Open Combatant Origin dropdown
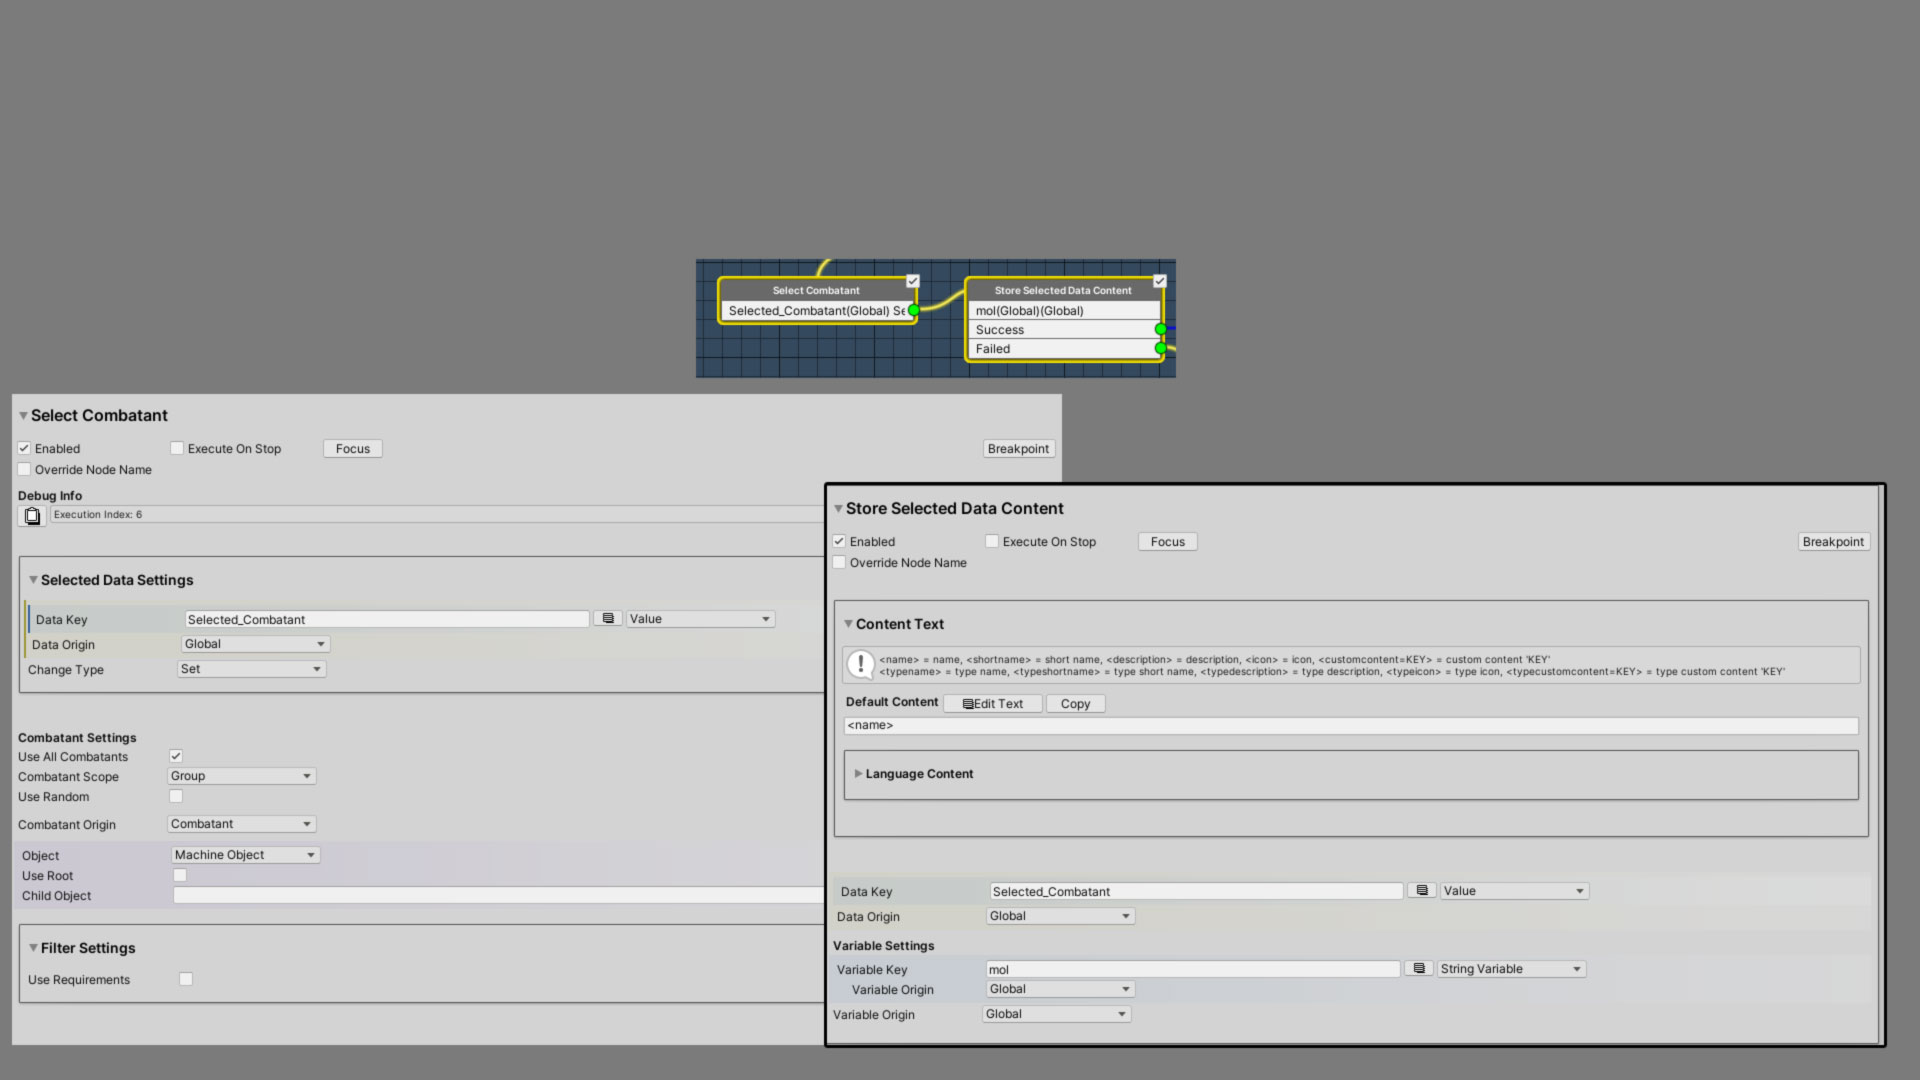Image resolution: width=1920 pixels, height=1080 pixels. point(242,824)
